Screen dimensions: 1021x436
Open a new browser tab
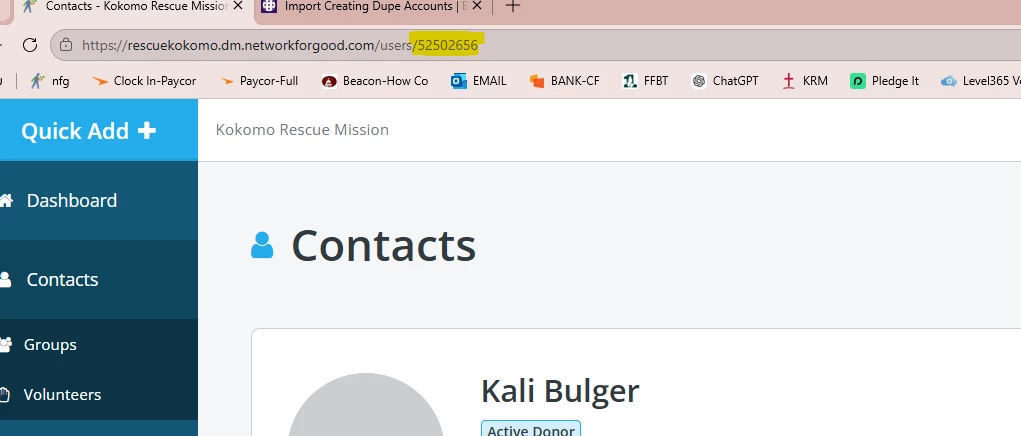[513, 7]
